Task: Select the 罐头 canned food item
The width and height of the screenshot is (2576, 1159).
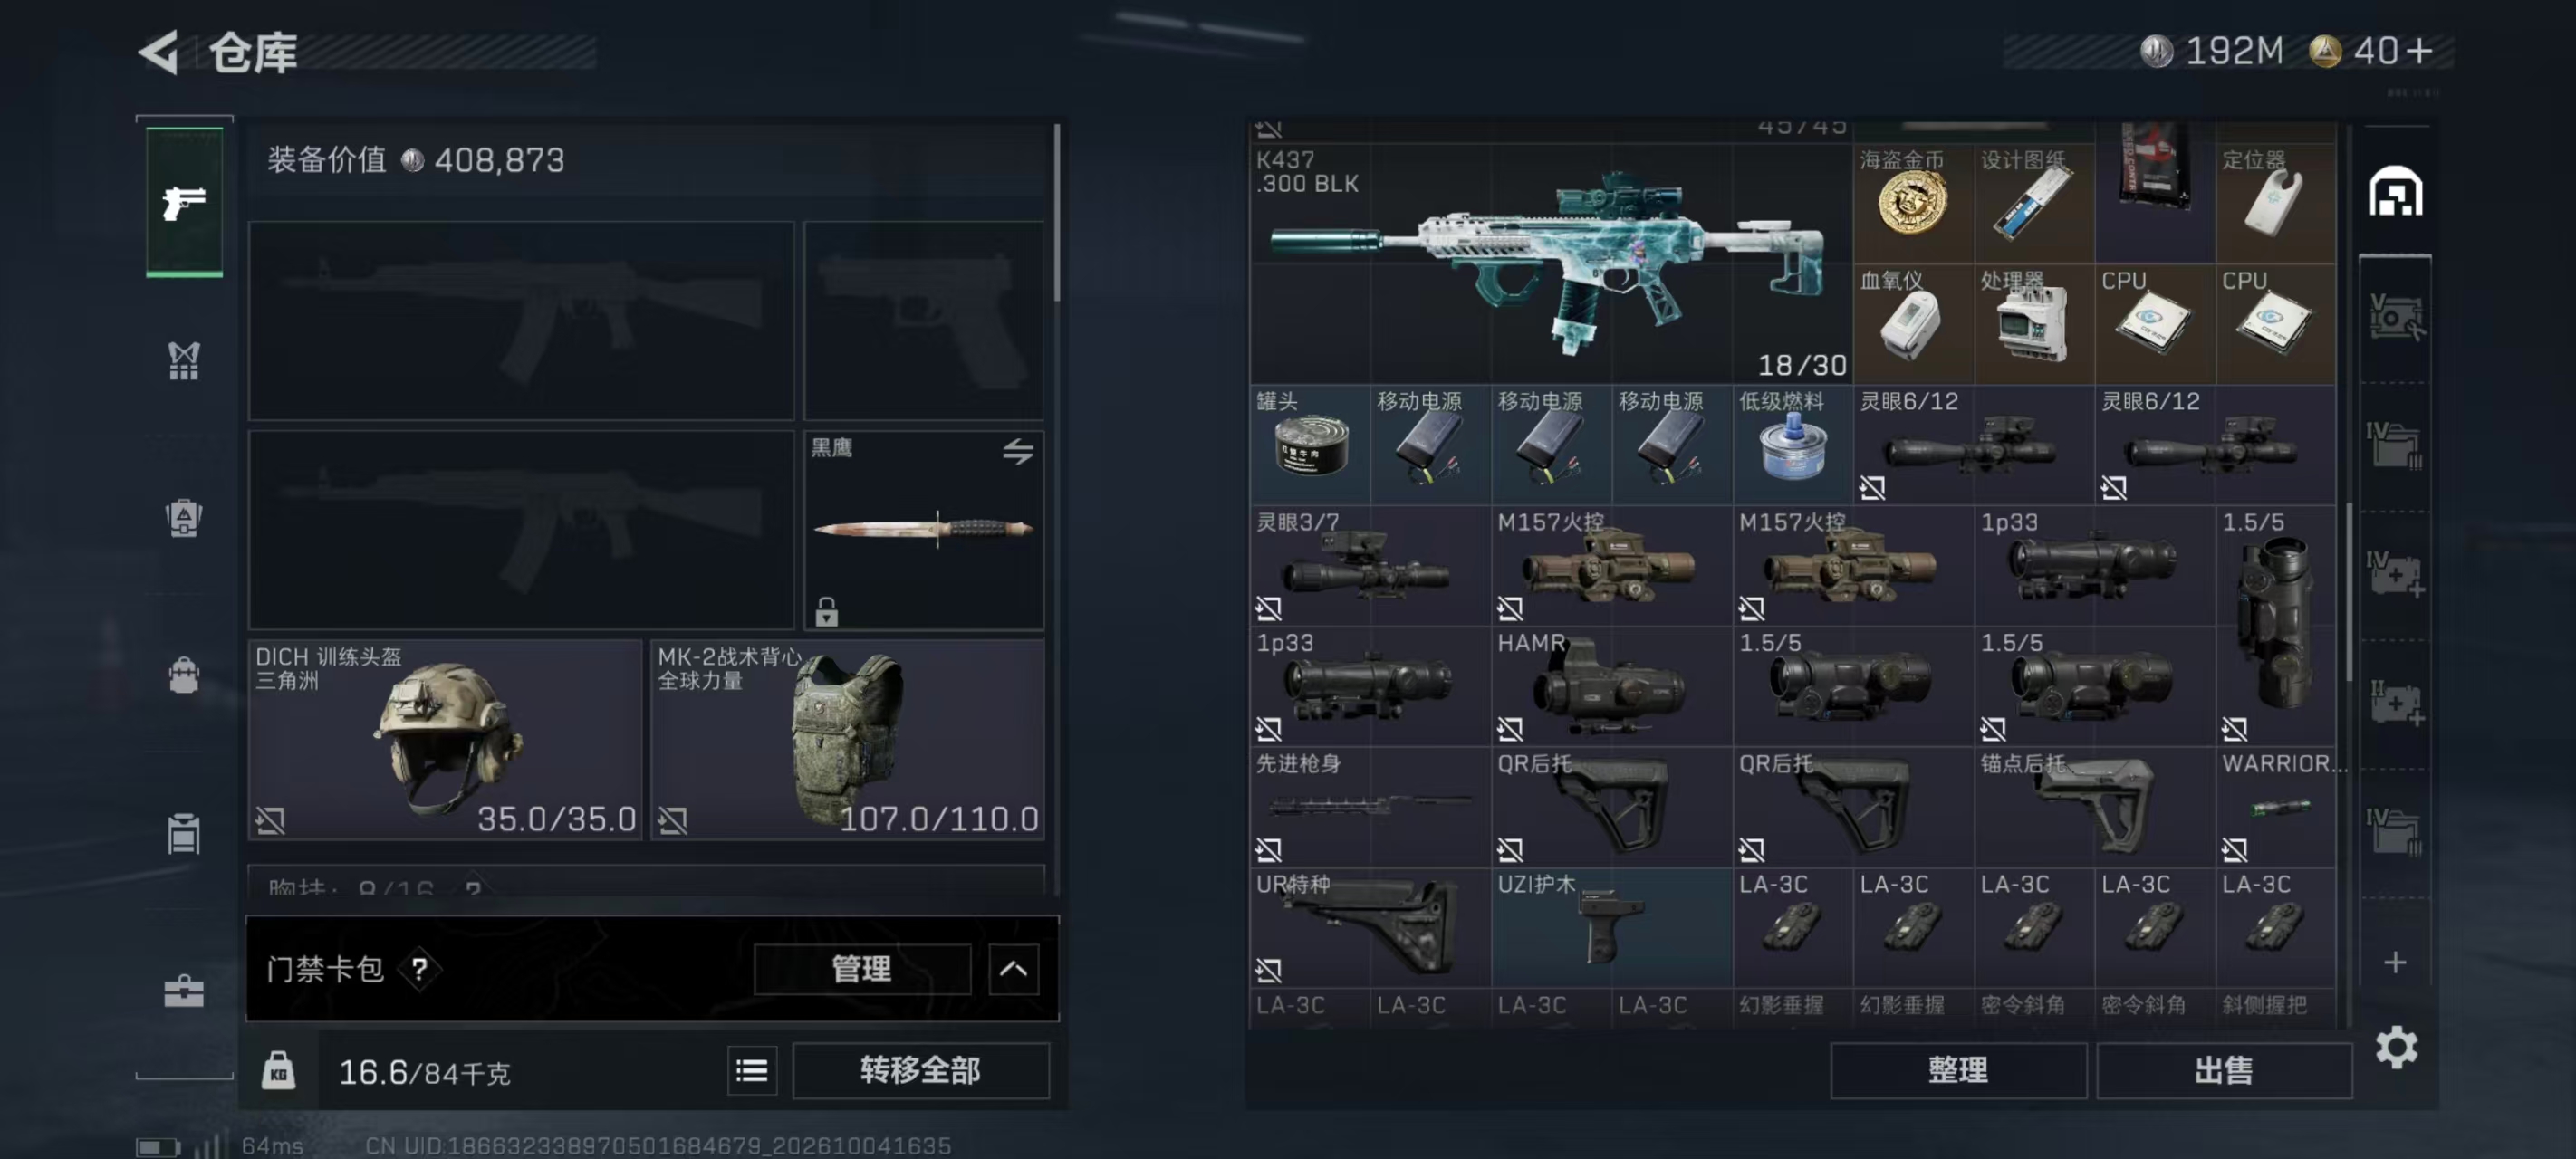Action: [1310, 445]
